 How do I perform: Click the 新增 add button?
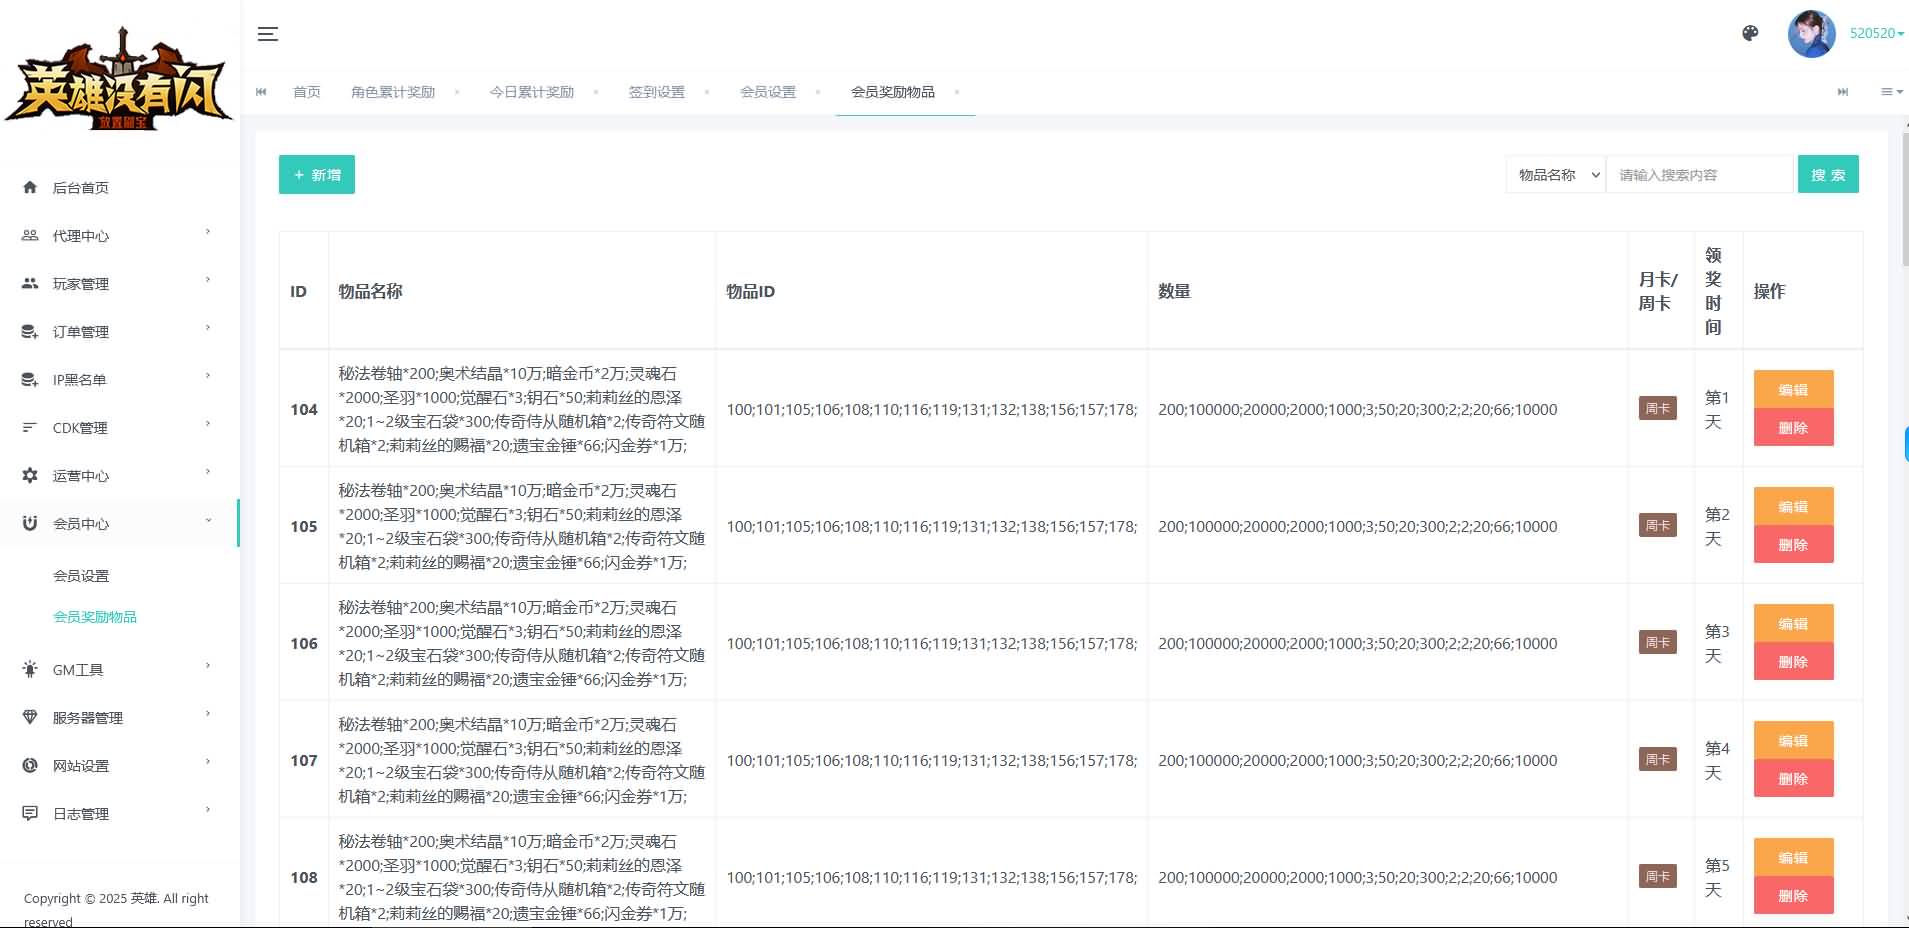coord(316,174)
